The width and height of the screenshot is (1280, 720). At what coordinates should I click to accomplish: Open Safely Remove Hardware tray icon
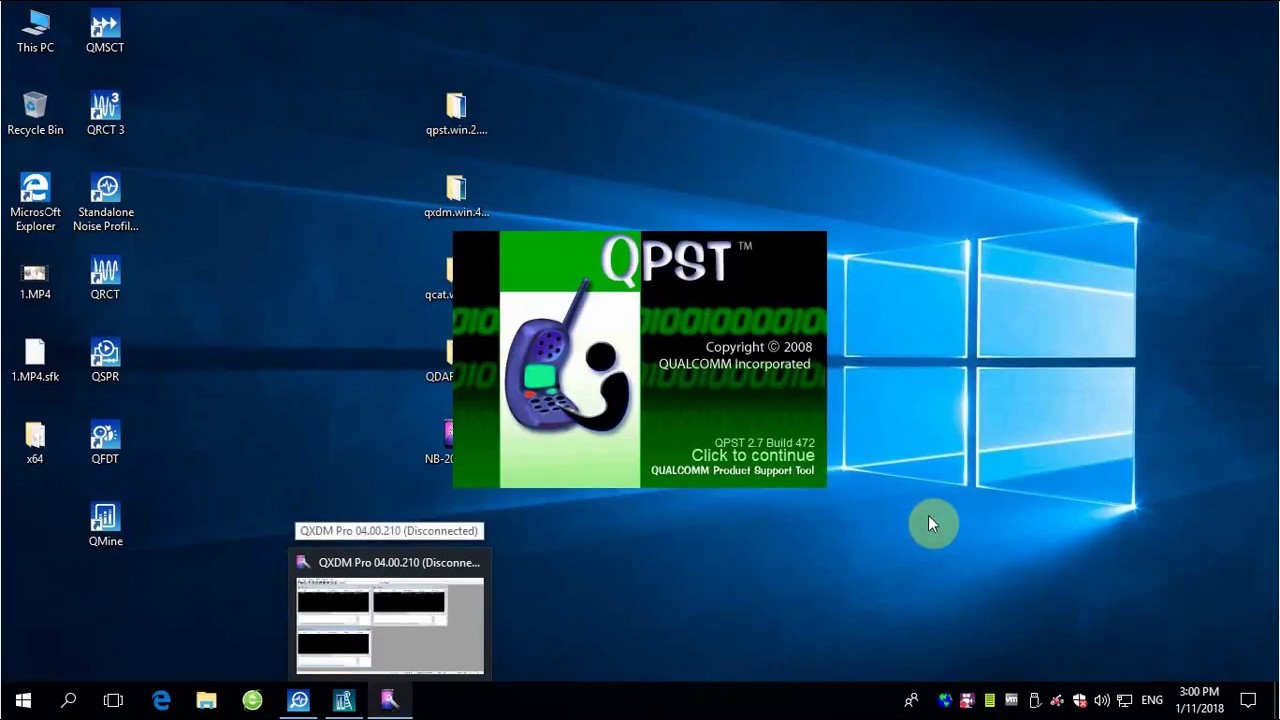click(x=1034, y=700)
